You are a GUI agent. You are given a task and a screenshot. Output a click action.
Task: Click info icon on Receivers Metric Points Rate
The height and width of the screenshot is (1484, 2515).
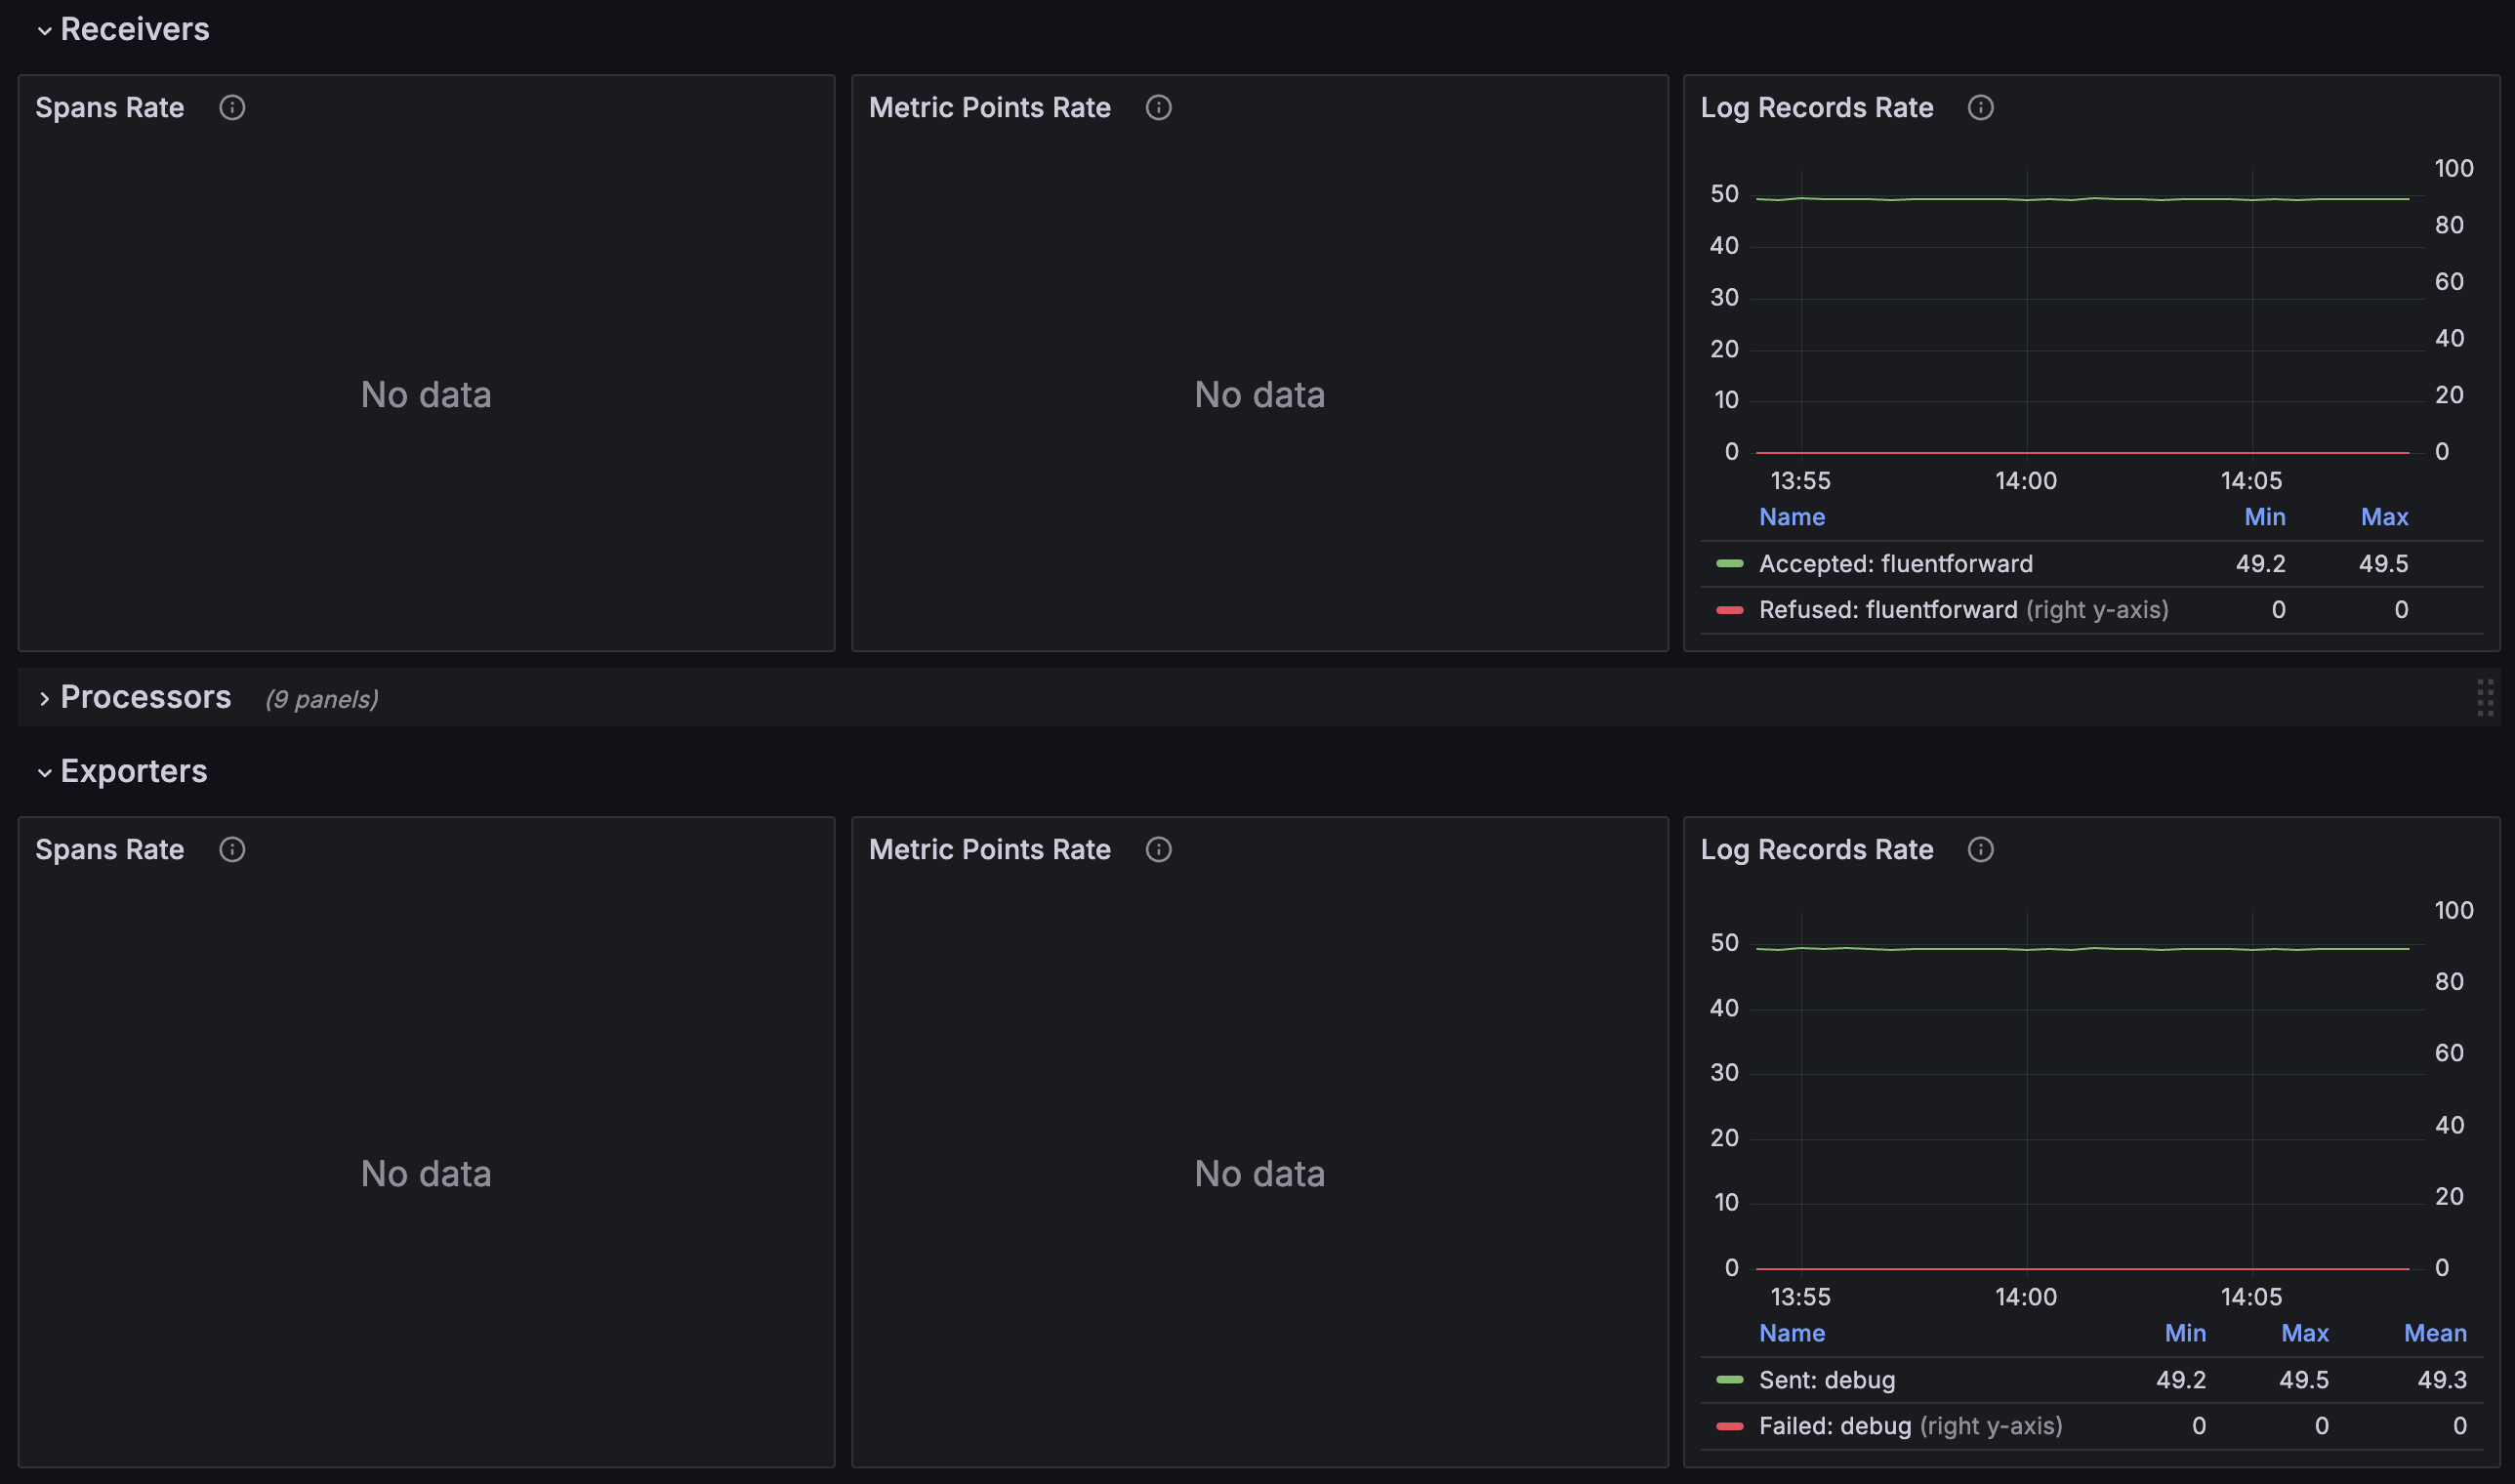tap(1158, 108)
